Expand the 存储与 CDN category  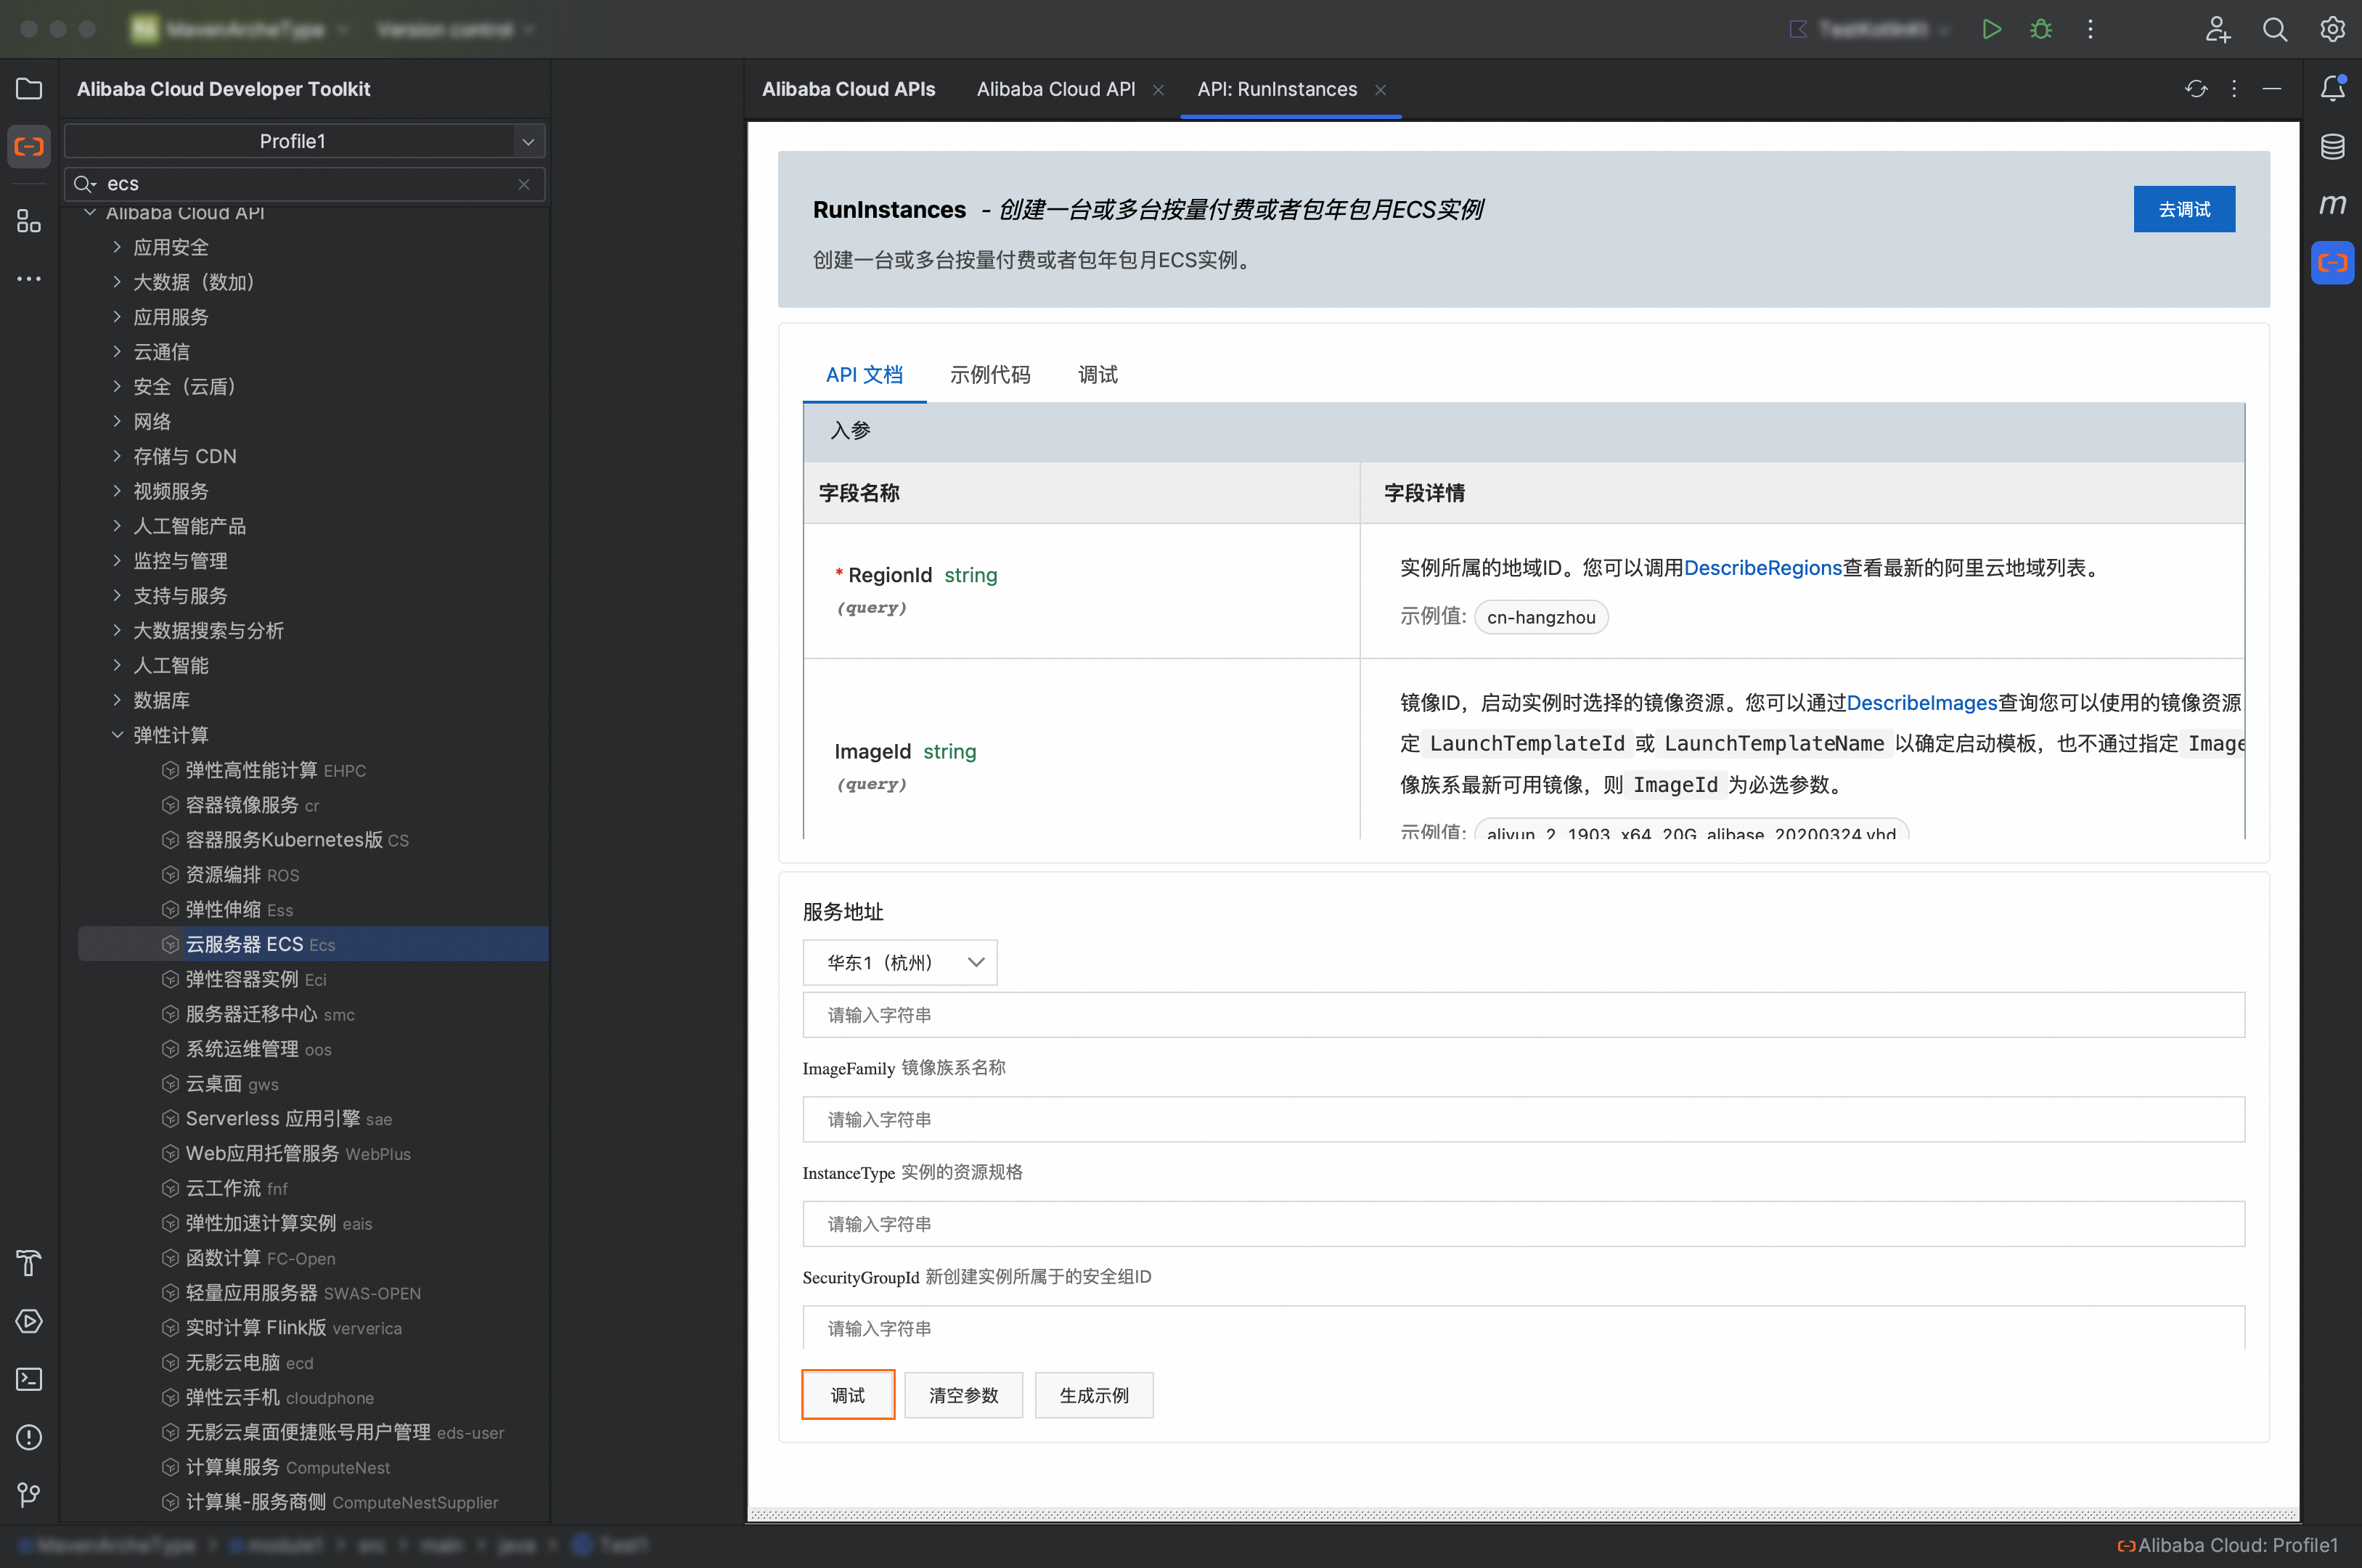[117, 456]
